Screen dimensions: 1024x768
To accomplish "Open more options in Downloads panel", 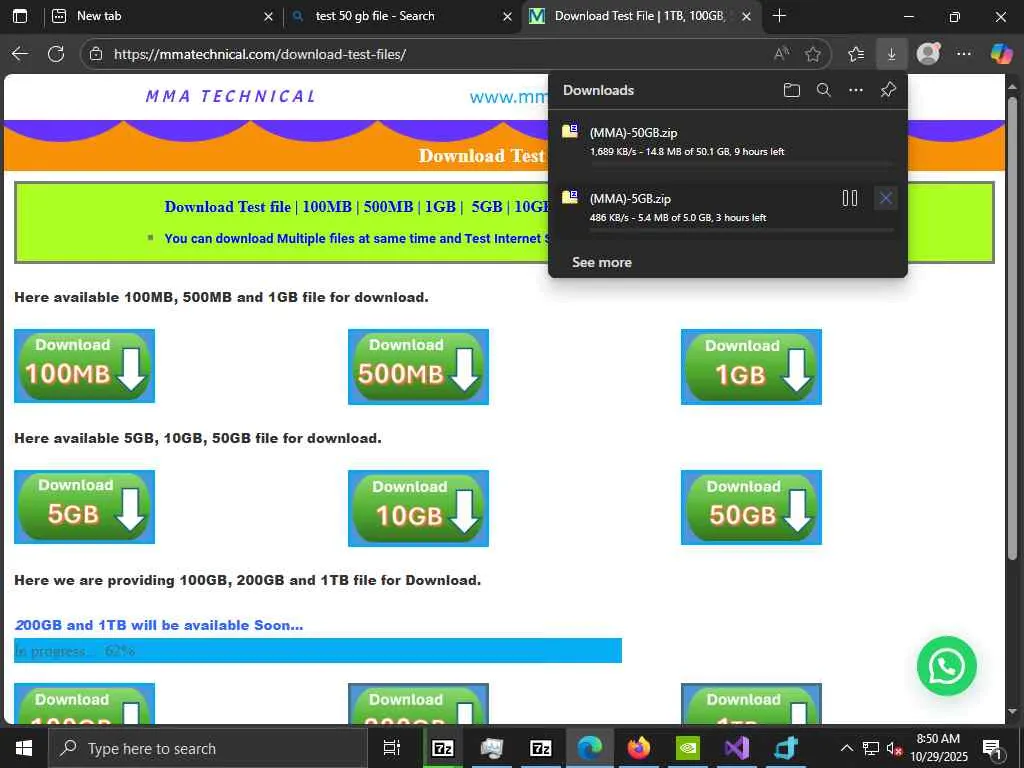I will click(856, 90).
